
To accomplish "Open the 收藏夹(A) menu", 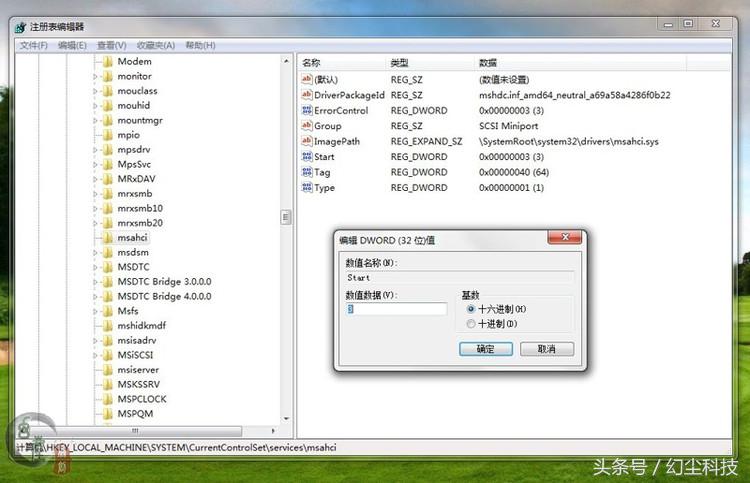I will [155, 45].
